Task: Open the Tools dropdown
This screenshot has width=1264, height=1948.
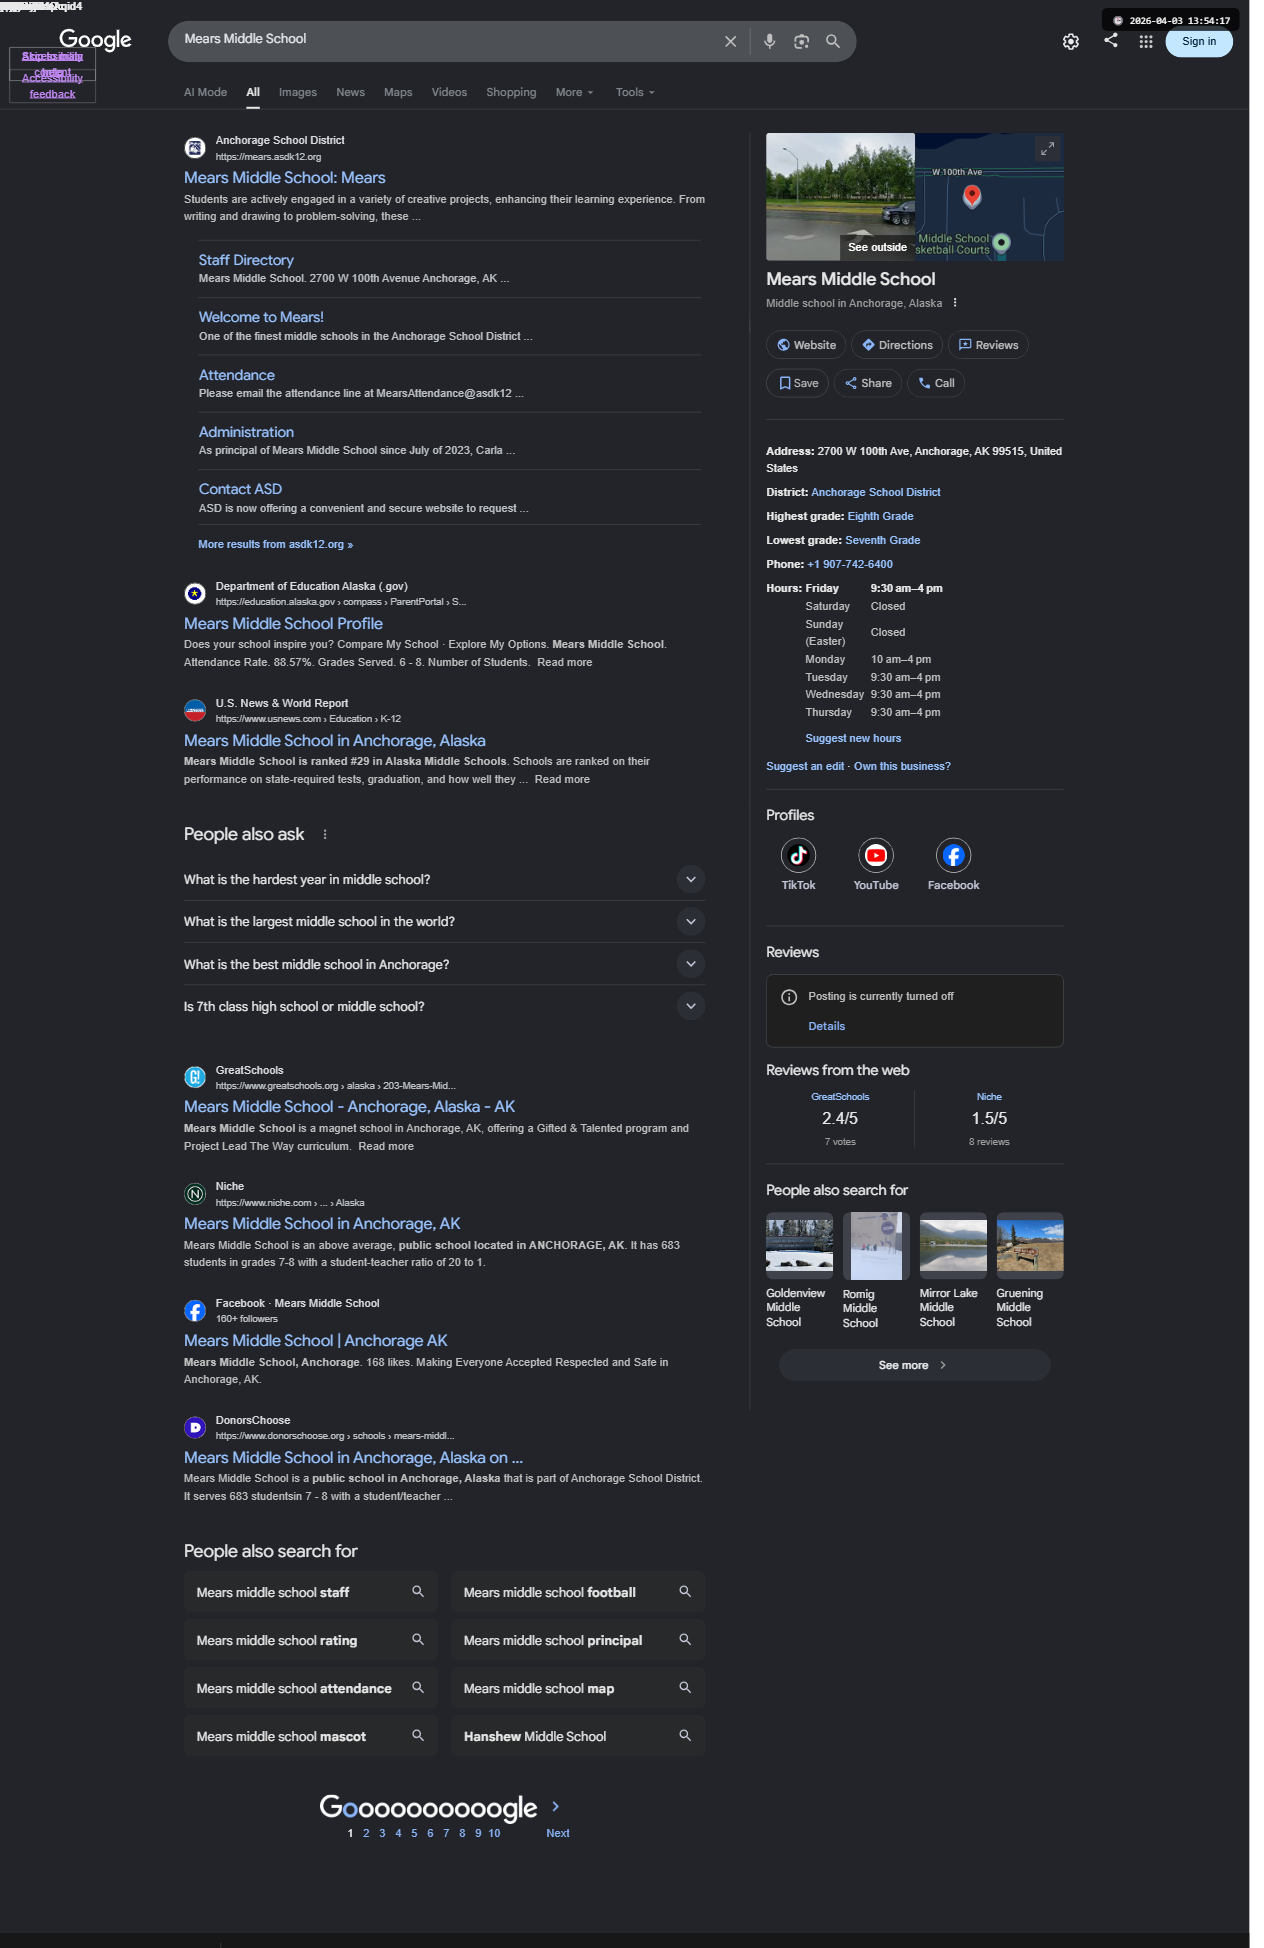Action: (x=635, y=92)
